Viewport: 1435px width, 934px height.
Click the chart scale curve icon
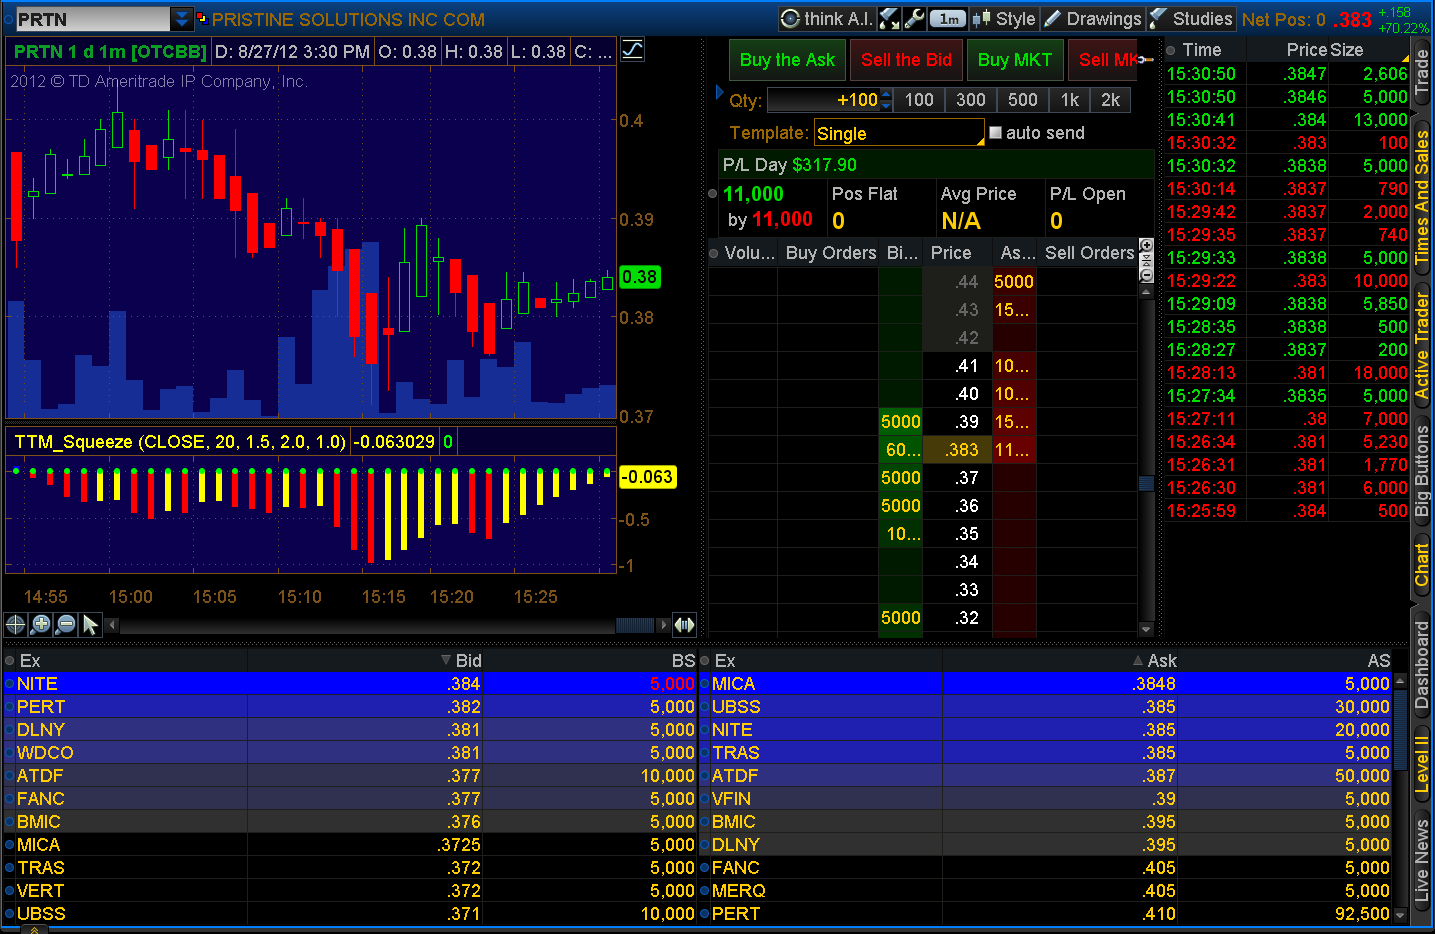coord(633,50)
